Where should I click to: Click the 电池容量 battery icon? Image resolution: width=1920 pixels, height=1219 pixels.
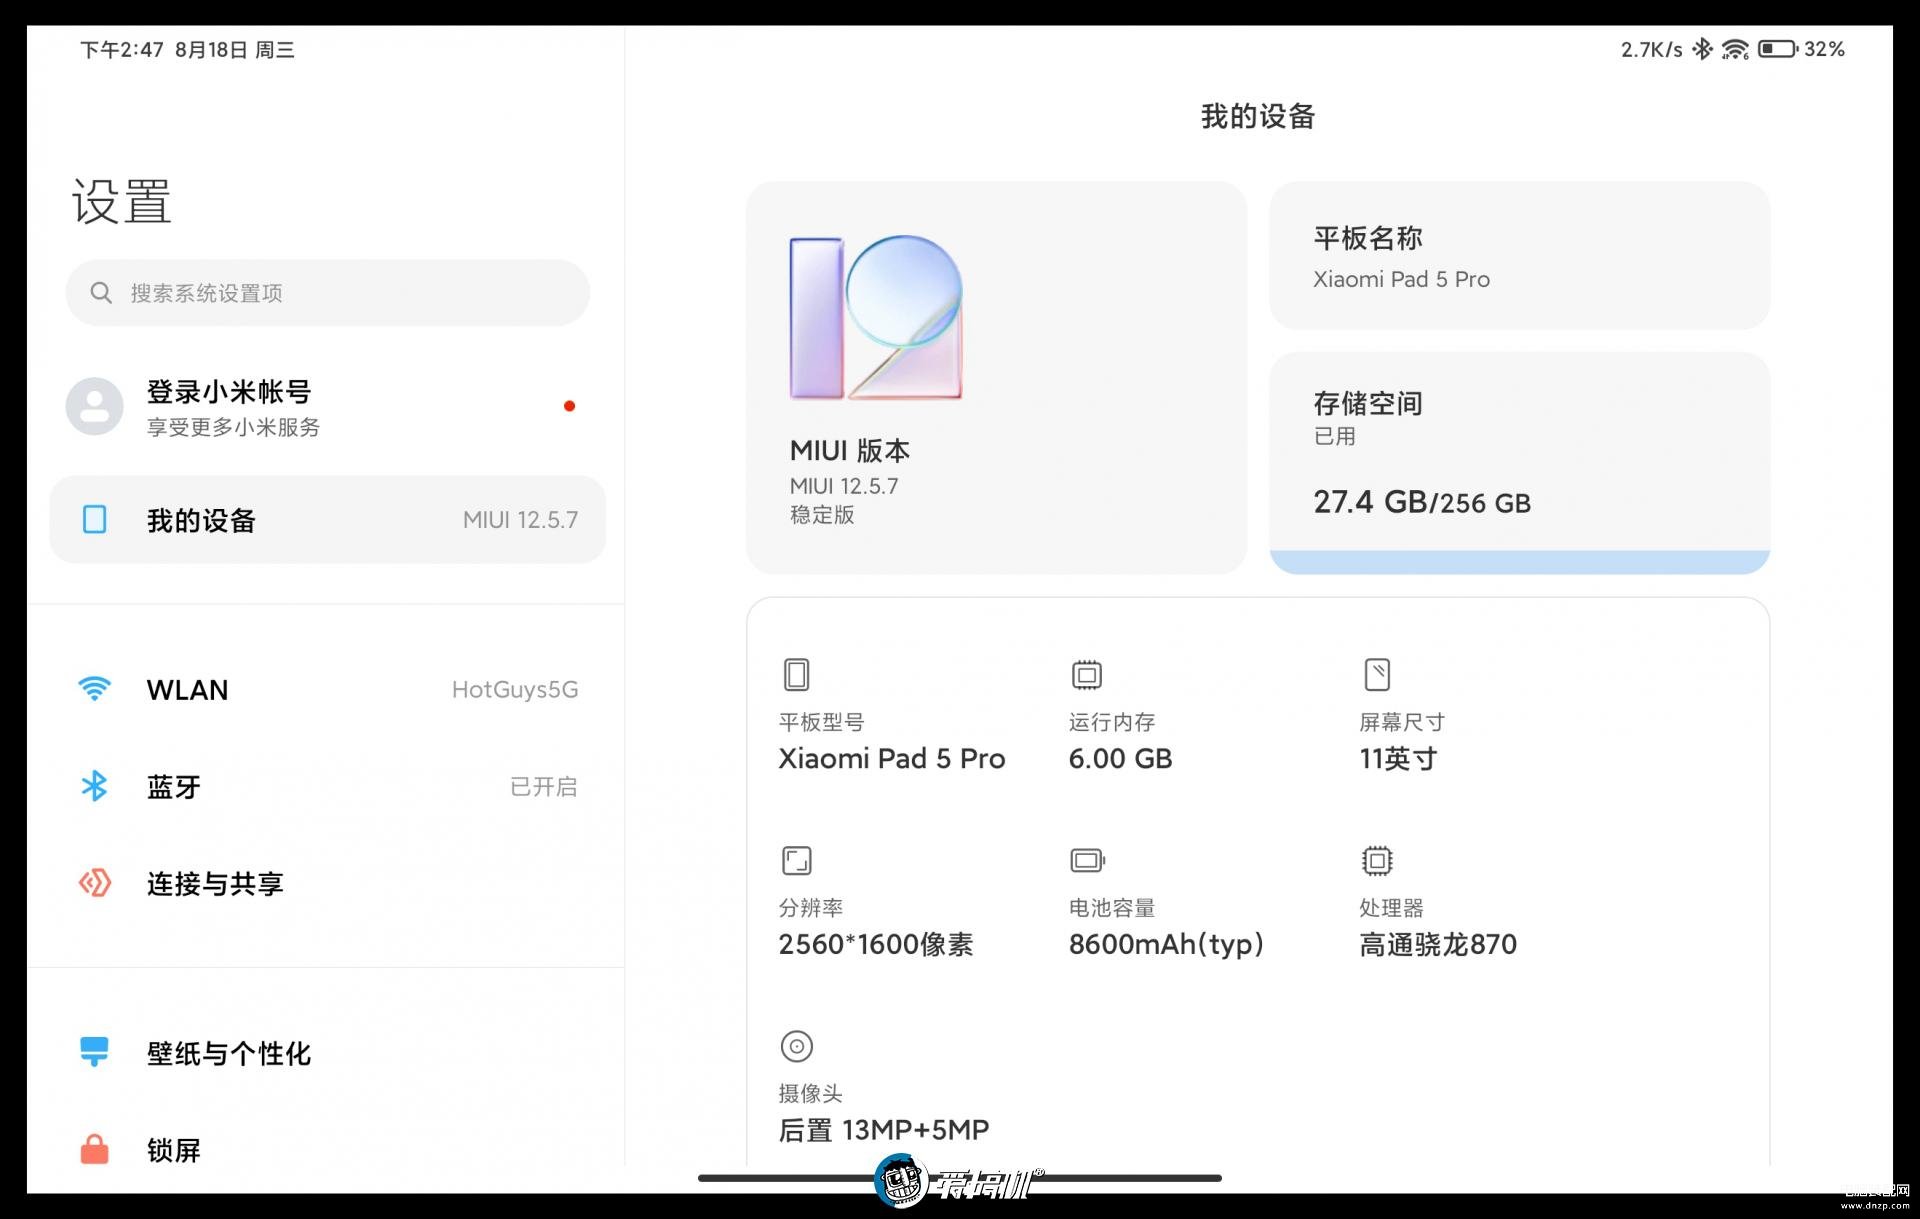click(x=1087, y=861)
